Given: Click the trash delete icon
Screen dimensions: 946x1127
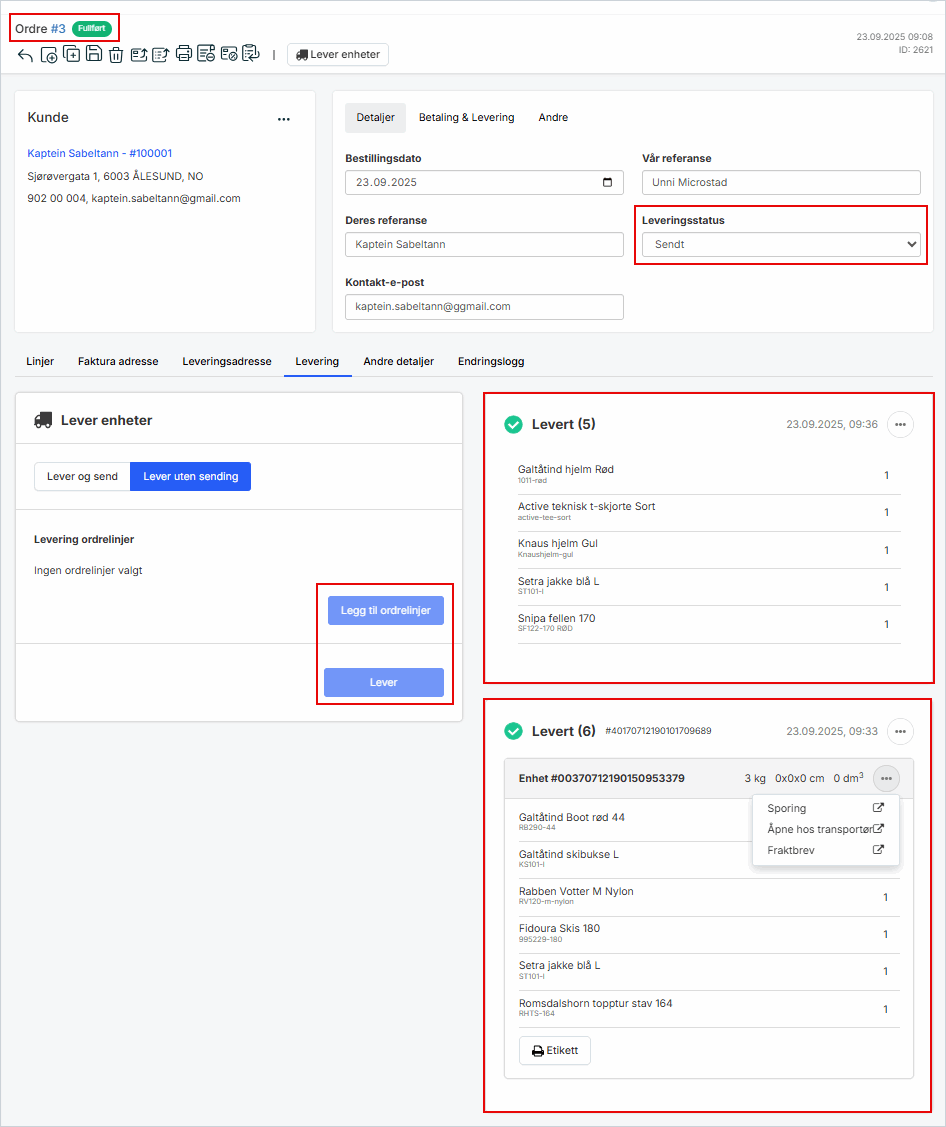Looking at the screenshot, I should point(116,55).
